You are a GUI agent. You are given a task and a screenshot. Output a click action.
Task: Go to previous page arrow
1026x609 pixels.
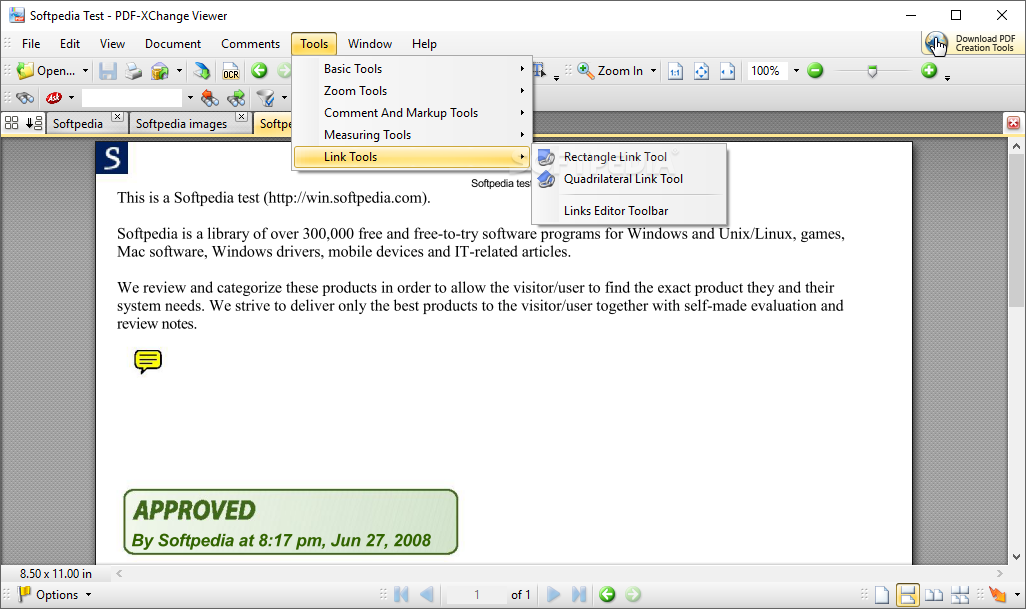point(427,594)
